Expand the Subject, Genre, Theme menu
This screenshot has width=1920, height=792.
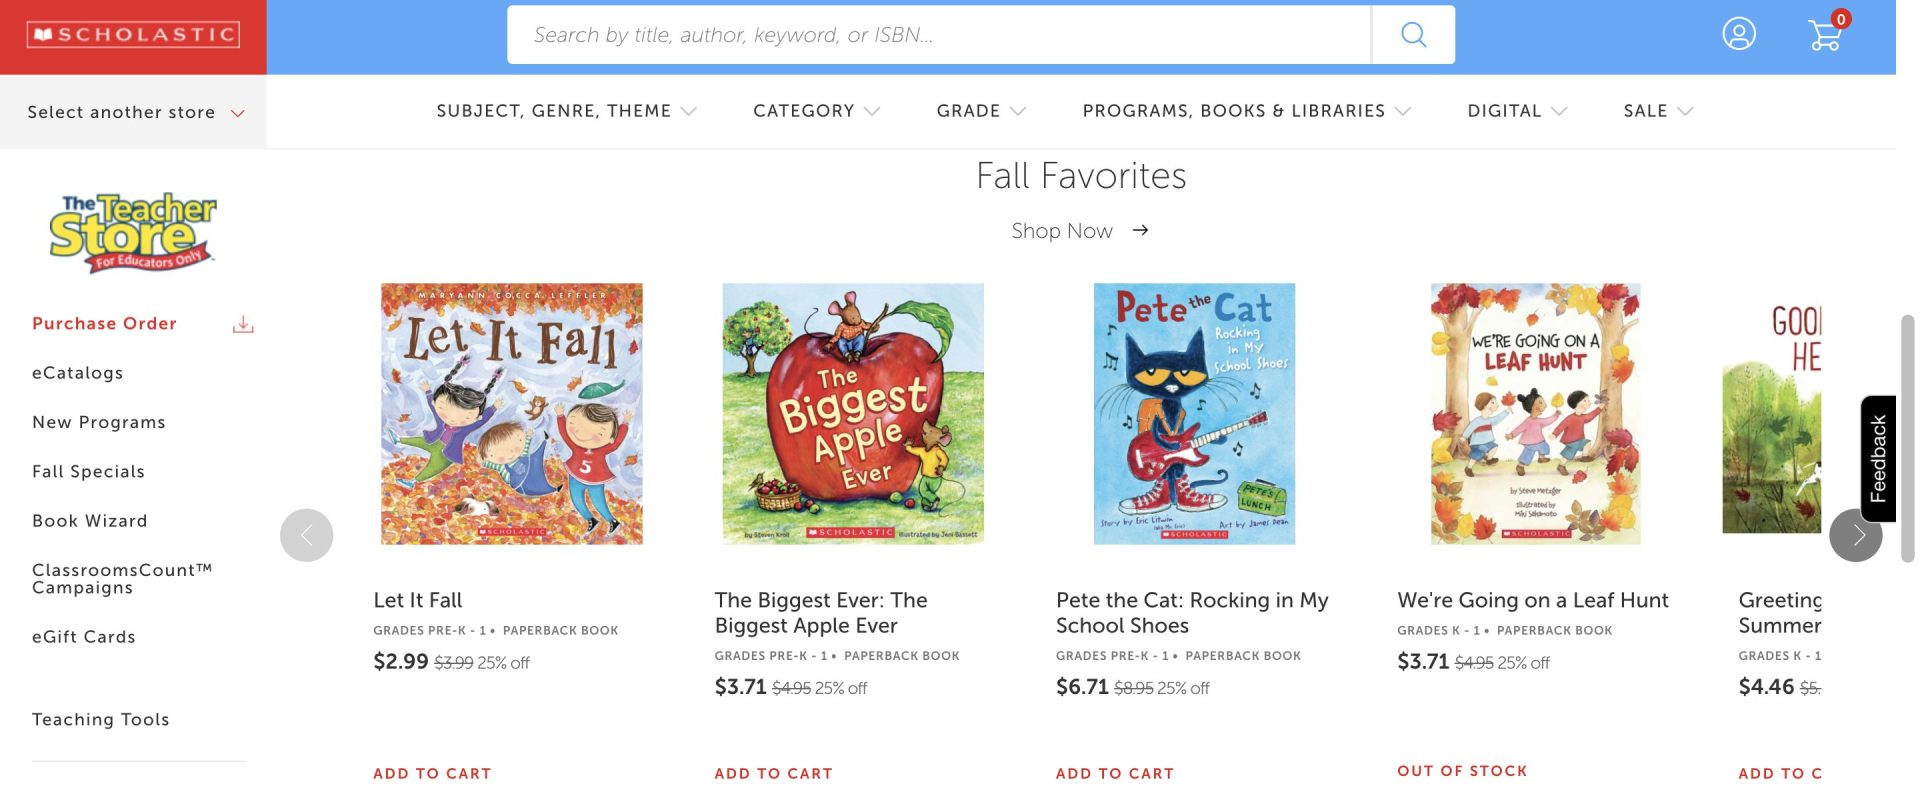pos(566,111)
